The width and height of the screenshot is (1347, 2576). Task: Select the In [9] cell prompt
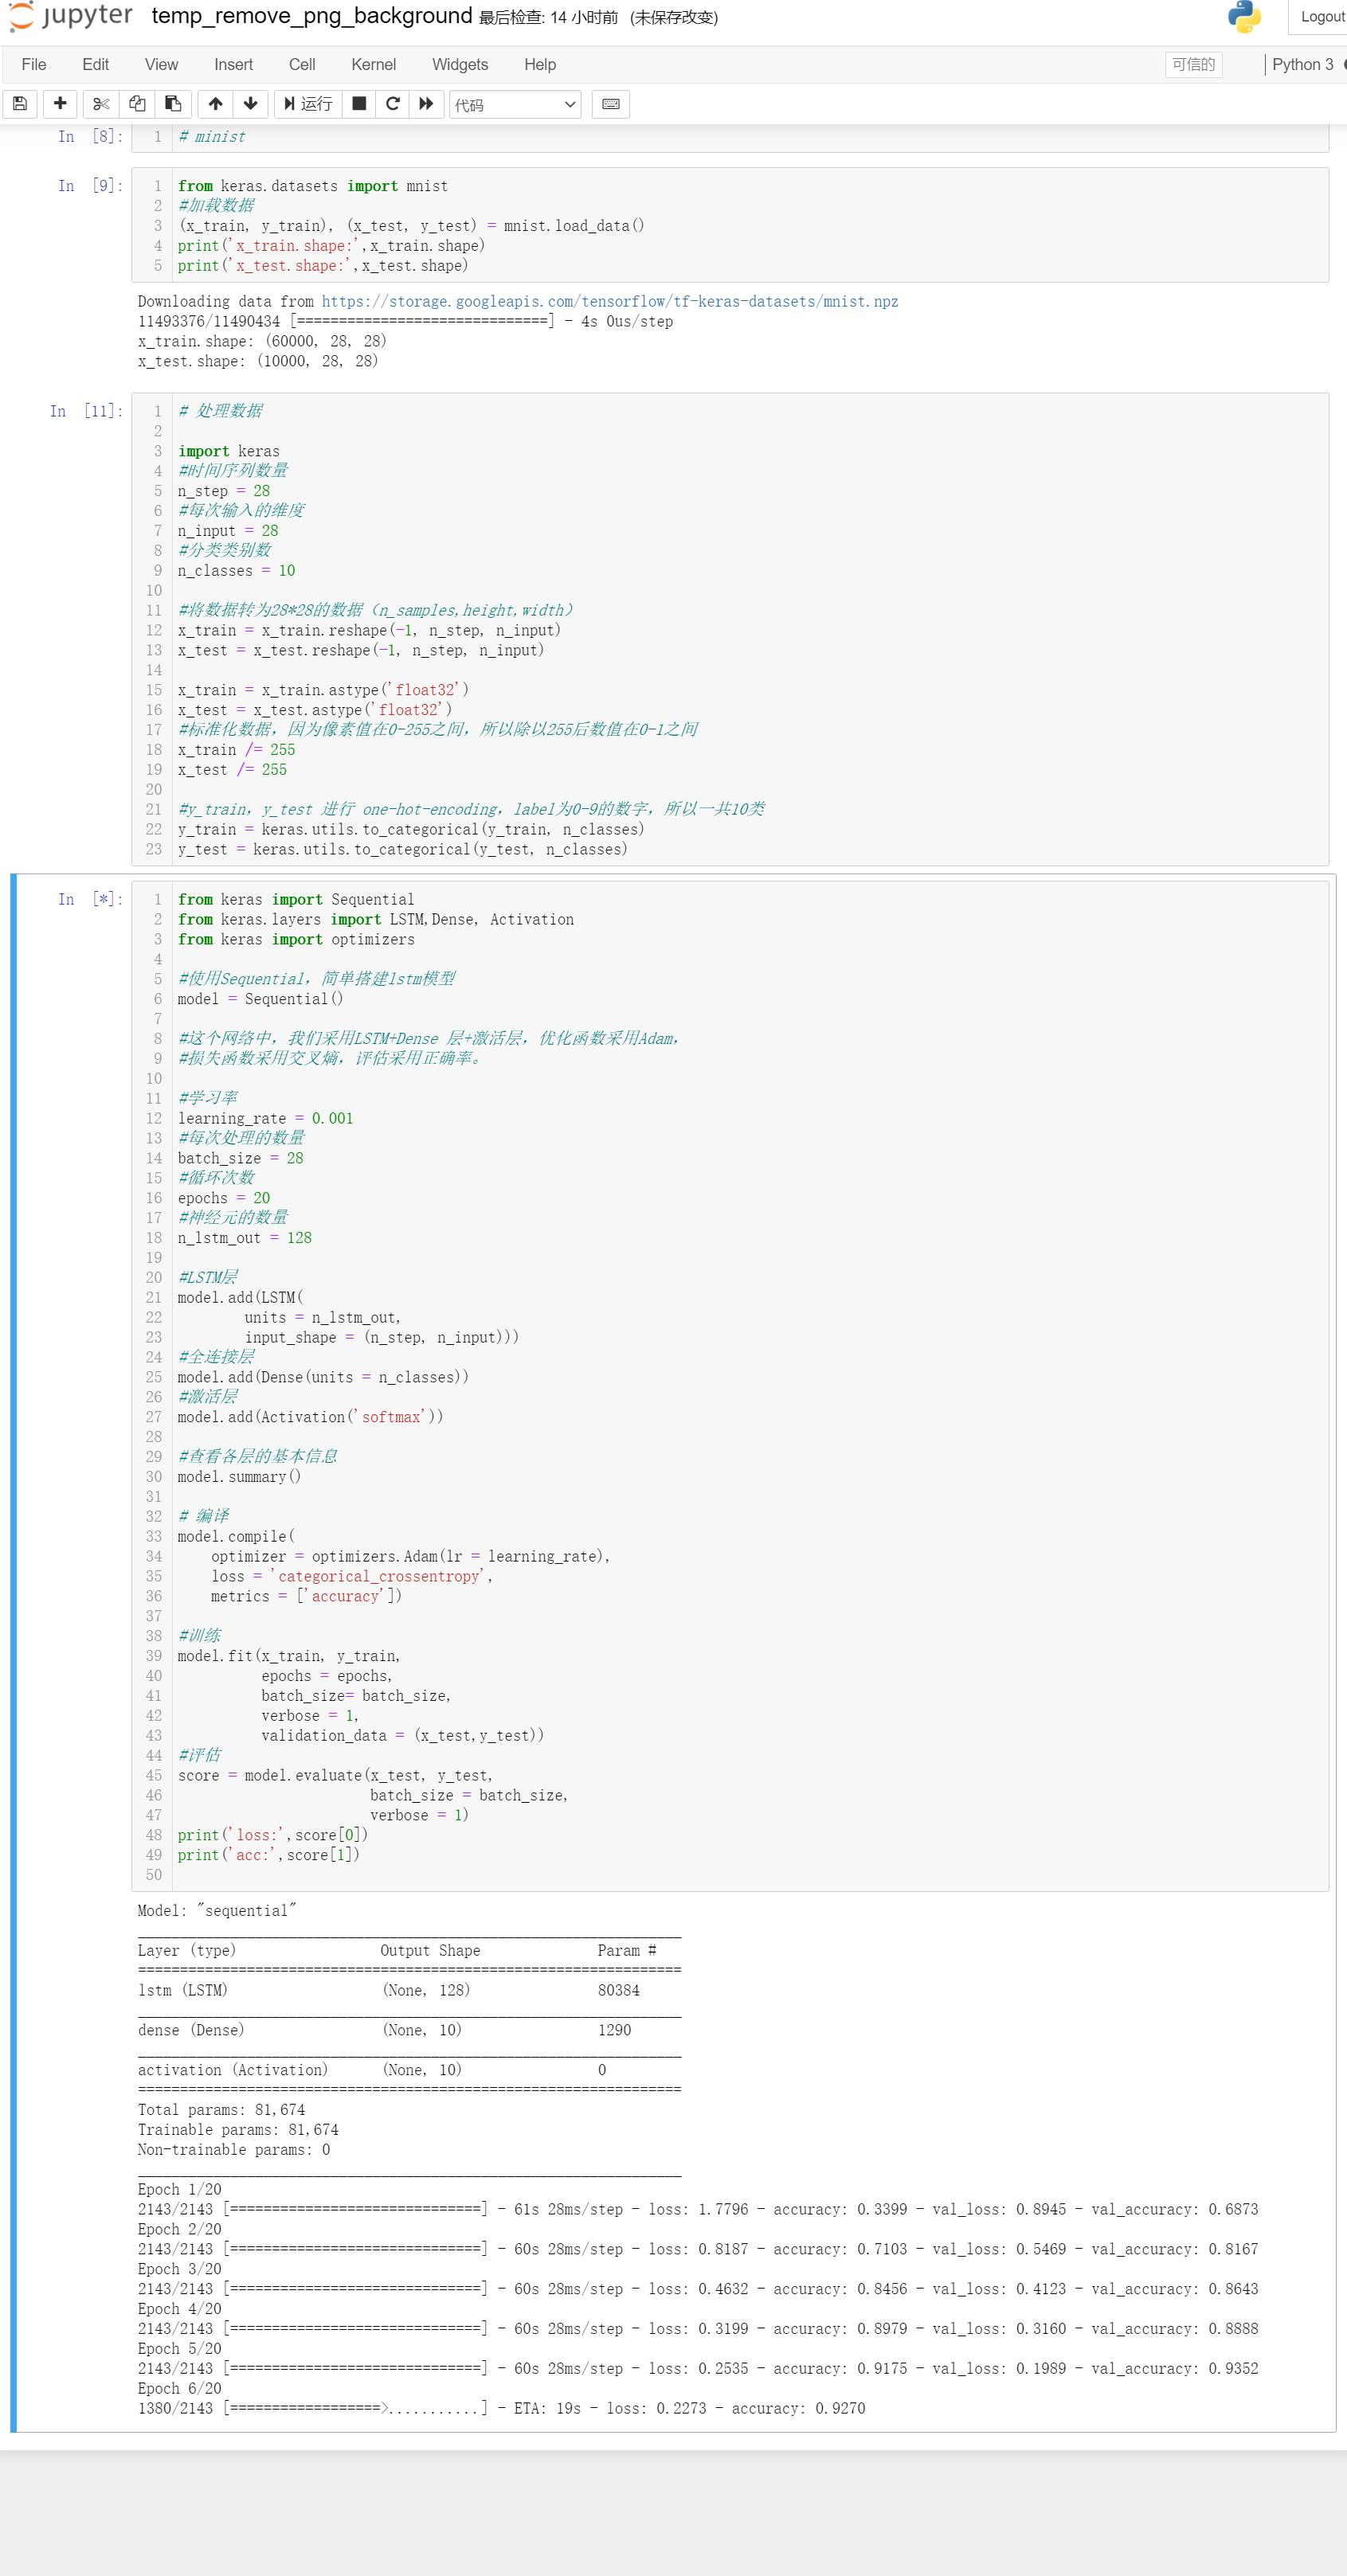[90, 186]
